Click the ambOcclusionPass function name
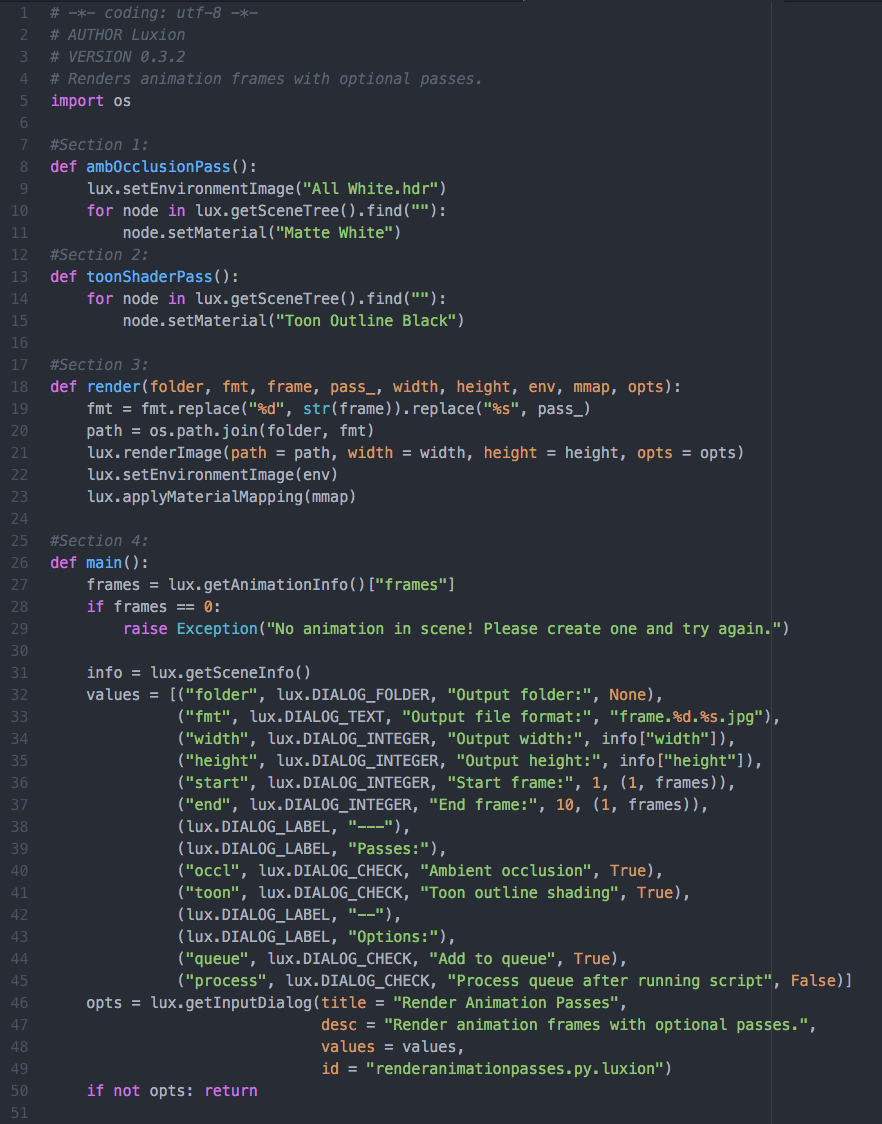Image resolution: width=882 pixels, height=1124 pixels. (158, 166)
